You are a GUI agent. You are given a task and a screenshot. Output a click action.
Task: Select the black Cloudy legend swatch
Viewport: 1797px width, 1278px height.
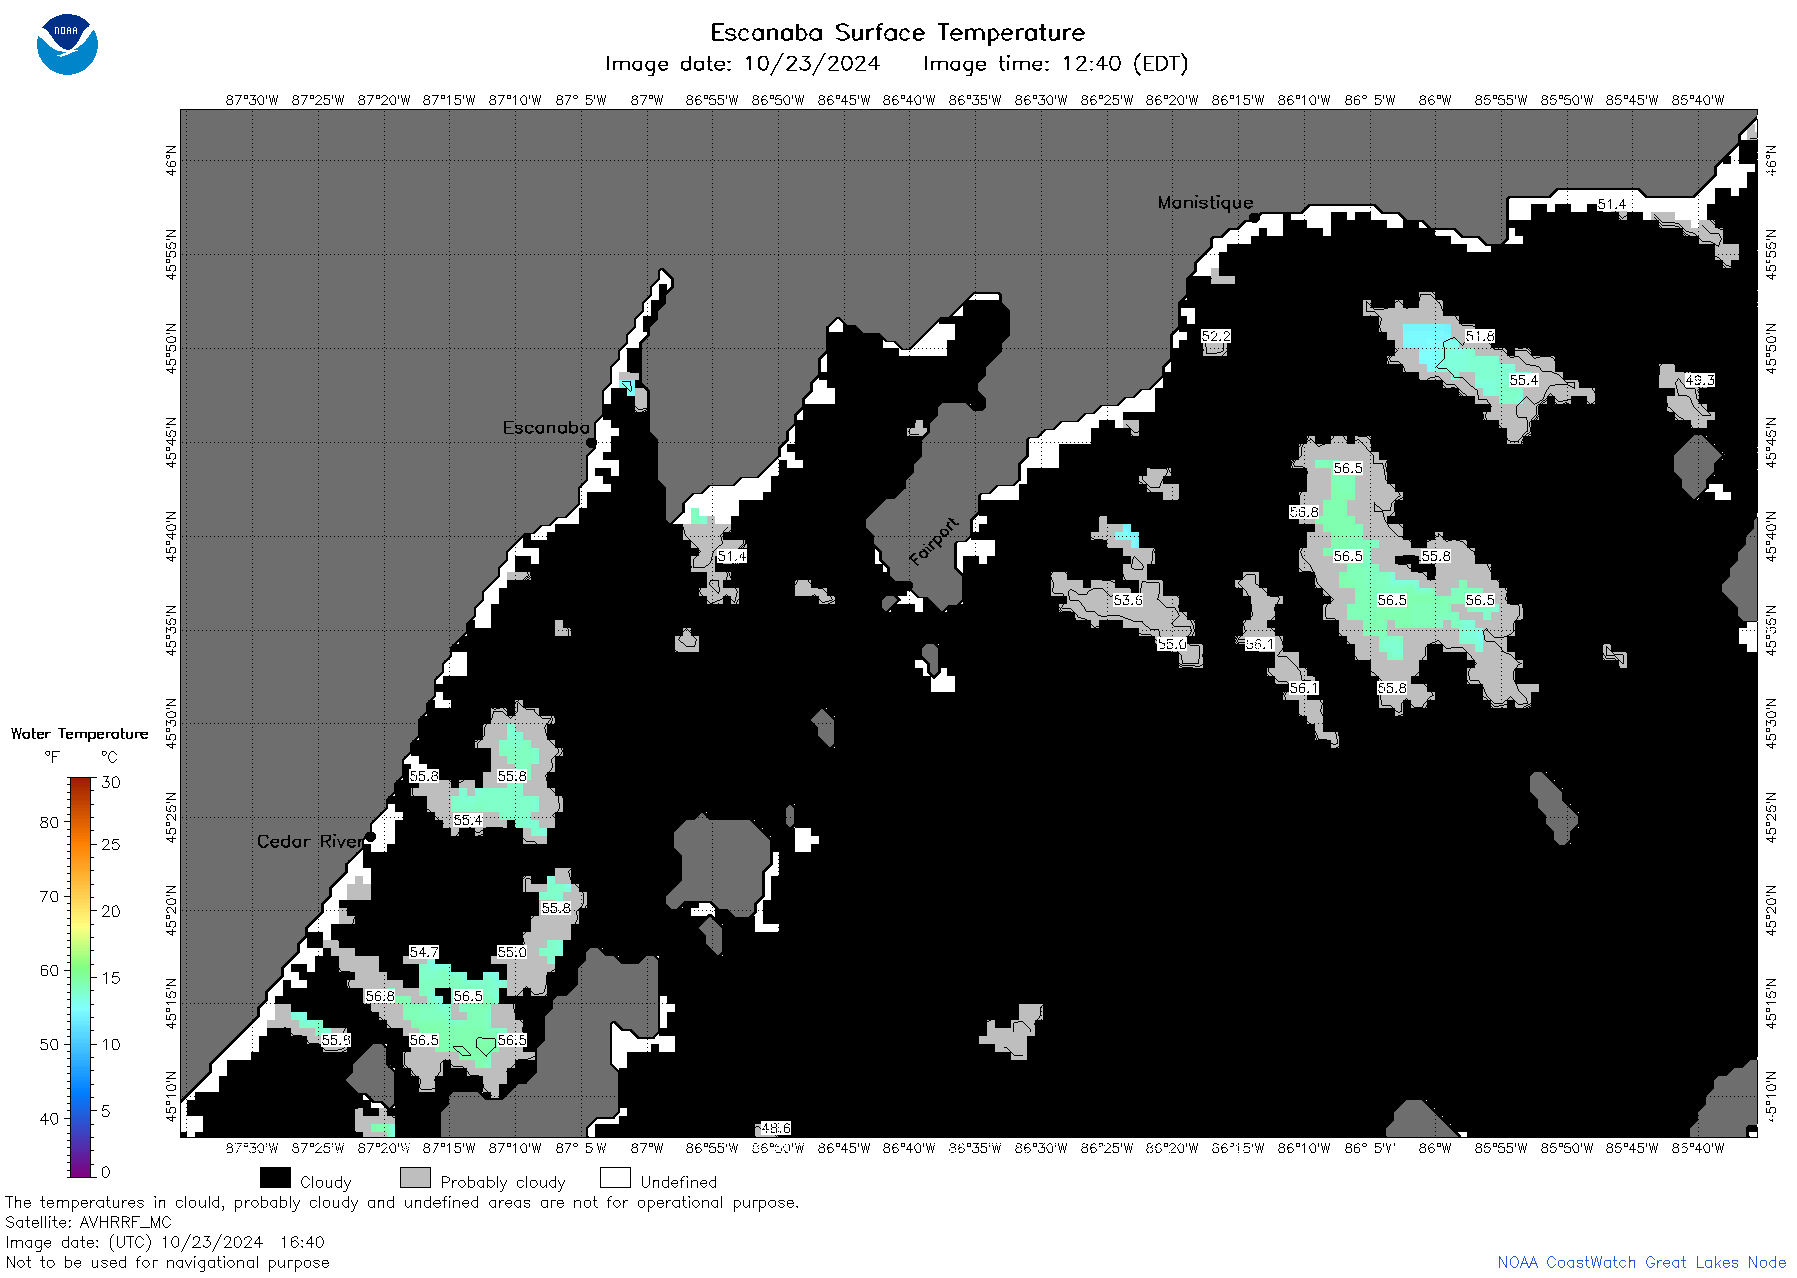point(275,1177)
